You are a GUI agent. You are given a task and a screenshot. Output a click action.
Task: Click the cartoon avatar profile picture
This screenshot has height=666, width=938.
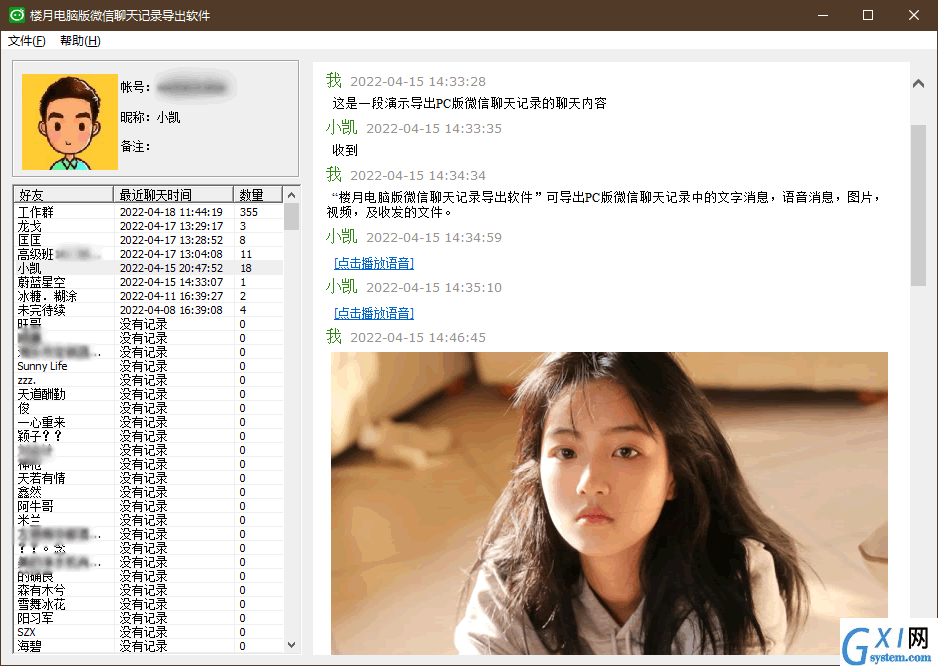pos(70,122)
